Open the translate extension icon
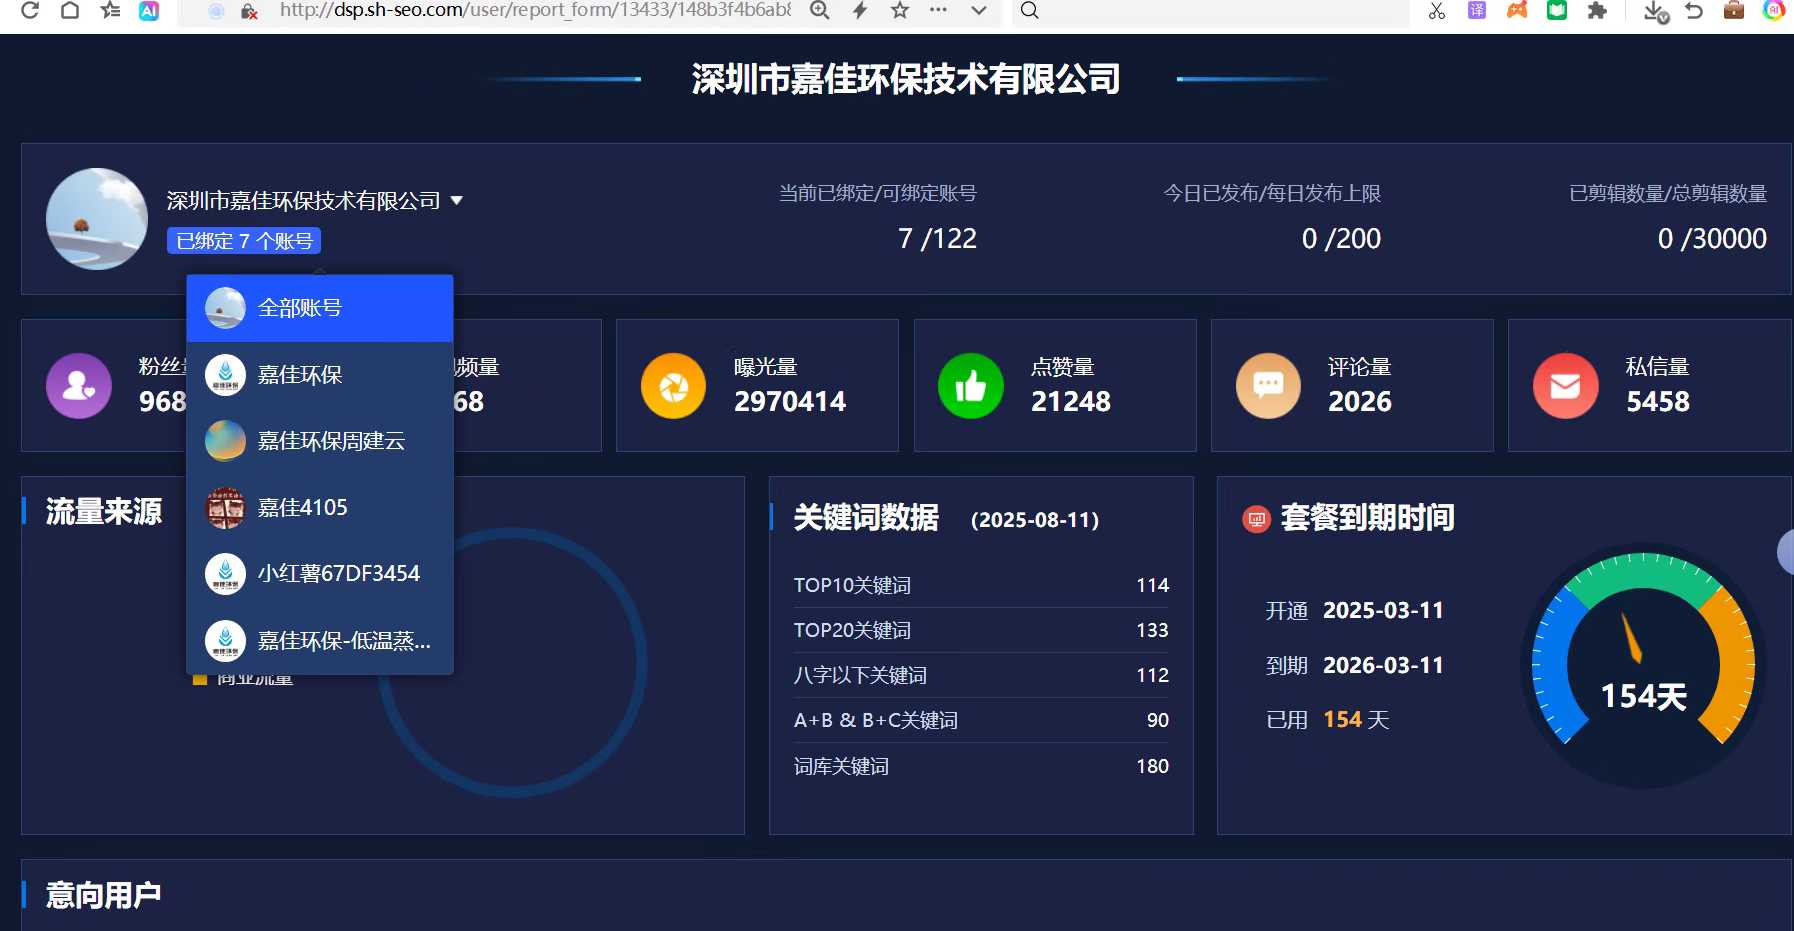 (x=1477, y=10)
